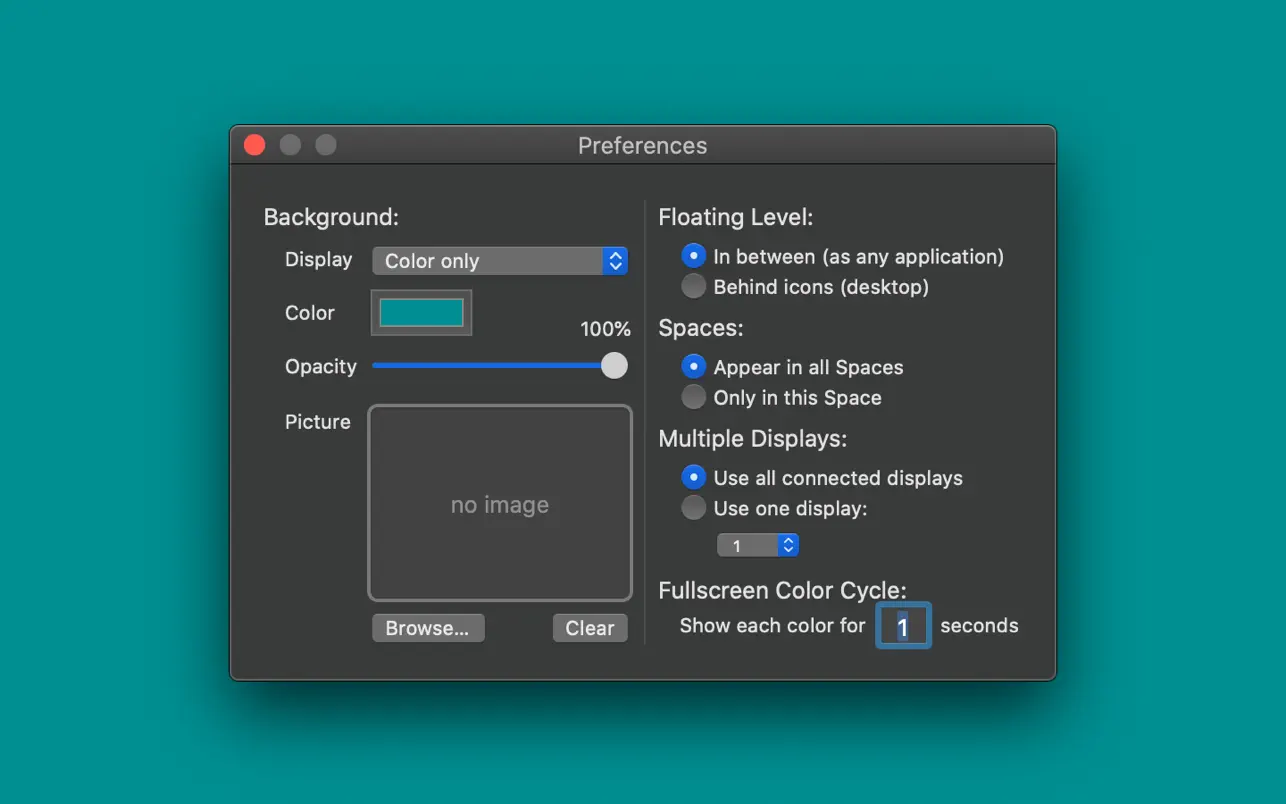Enable "Appear in all Spaces"
Viewport: 1286px width, 804px height.
click(694, 366)
